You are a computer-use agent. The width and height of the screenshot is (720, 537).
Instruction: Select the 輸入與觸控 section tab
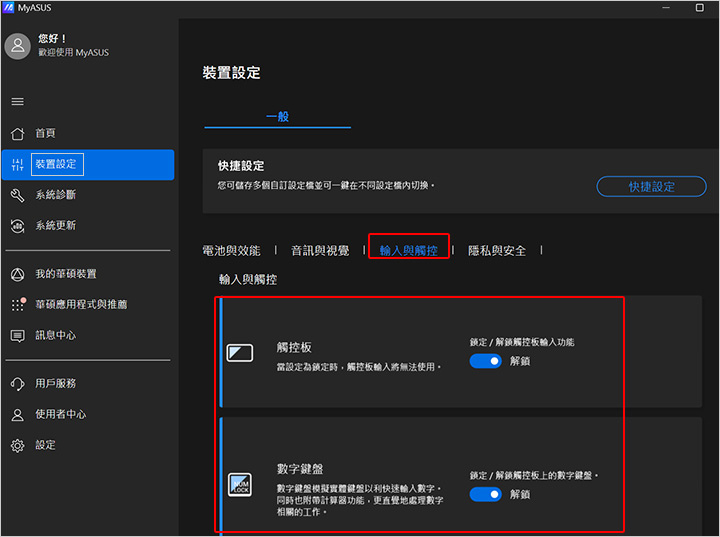click(409, 251)
